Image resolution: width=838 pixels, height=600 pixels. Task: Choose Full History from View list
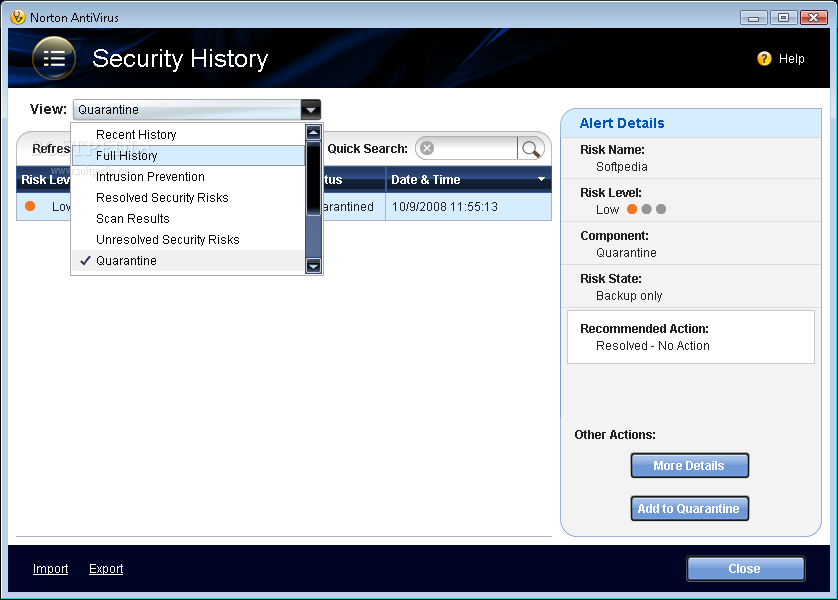click(x=188, y=155)
